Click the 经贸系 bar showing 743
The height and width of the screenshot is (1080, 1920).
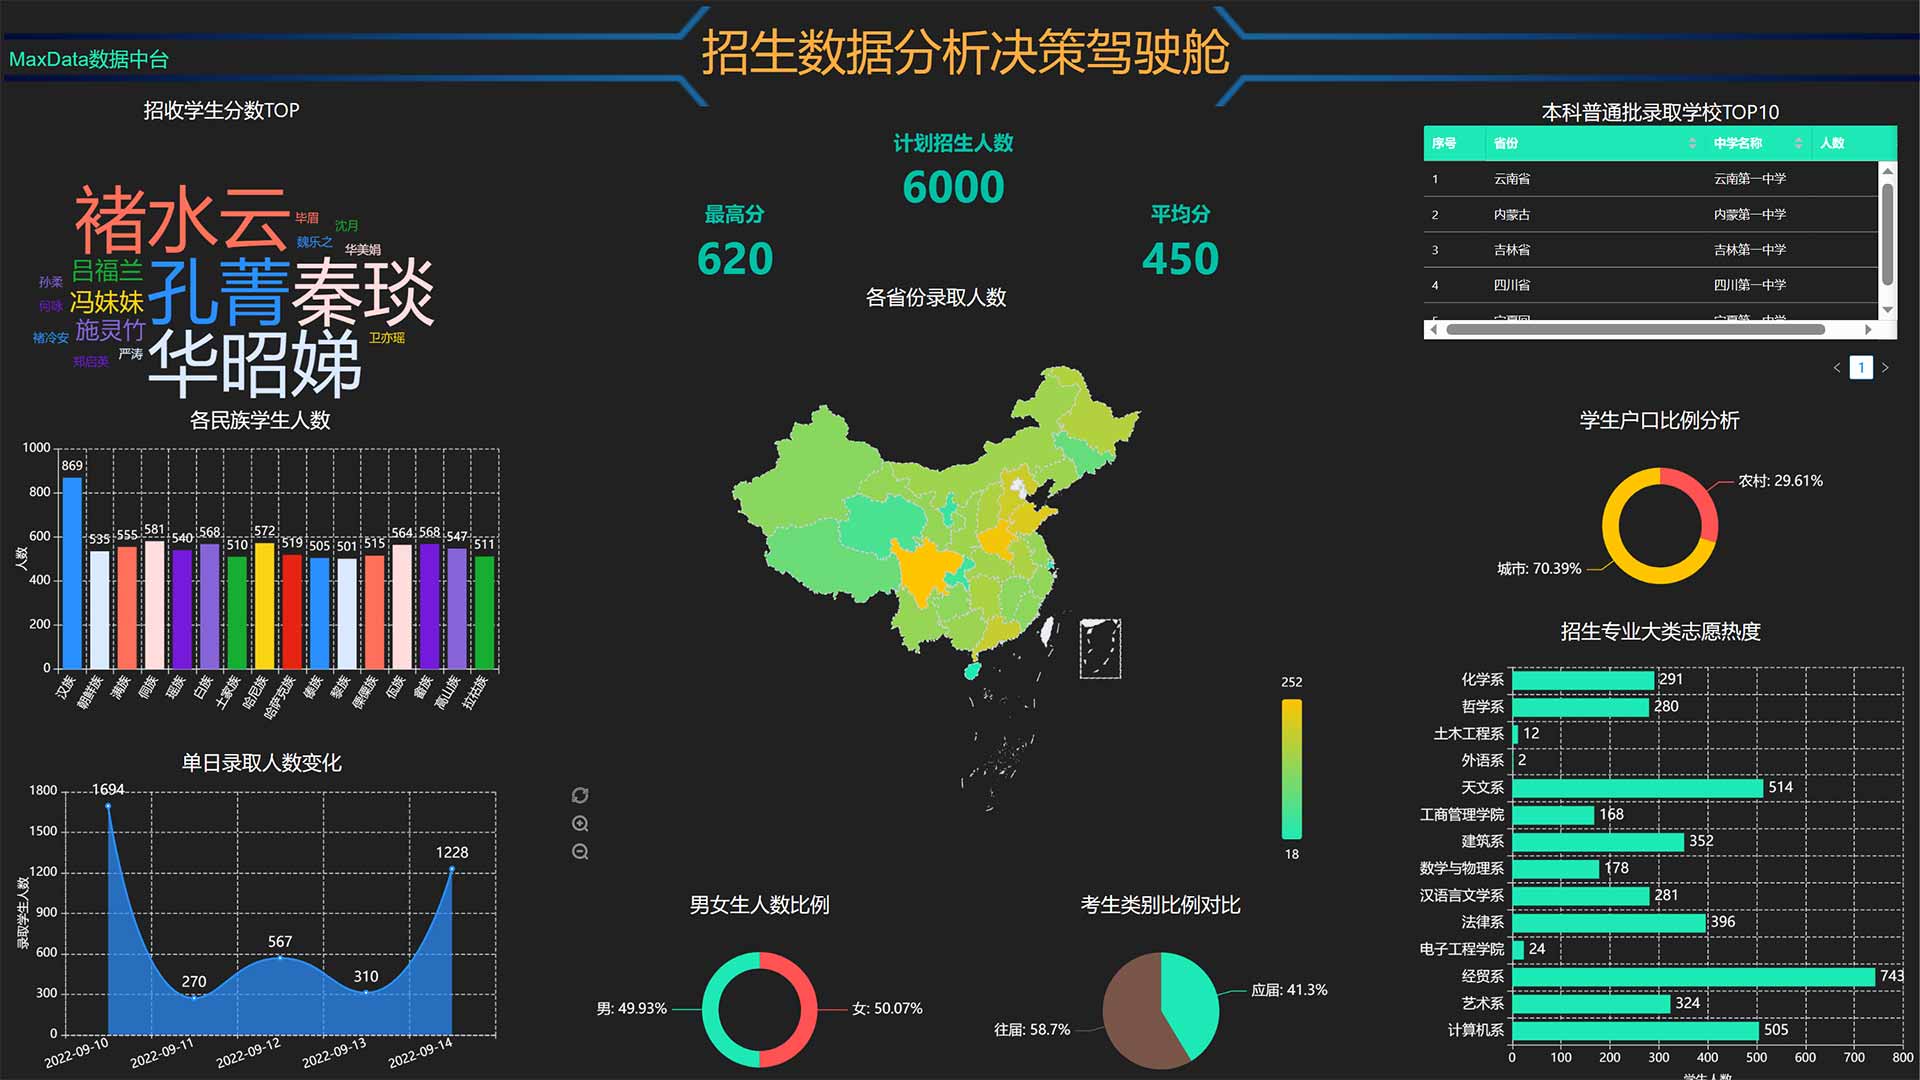(1693, 976)
